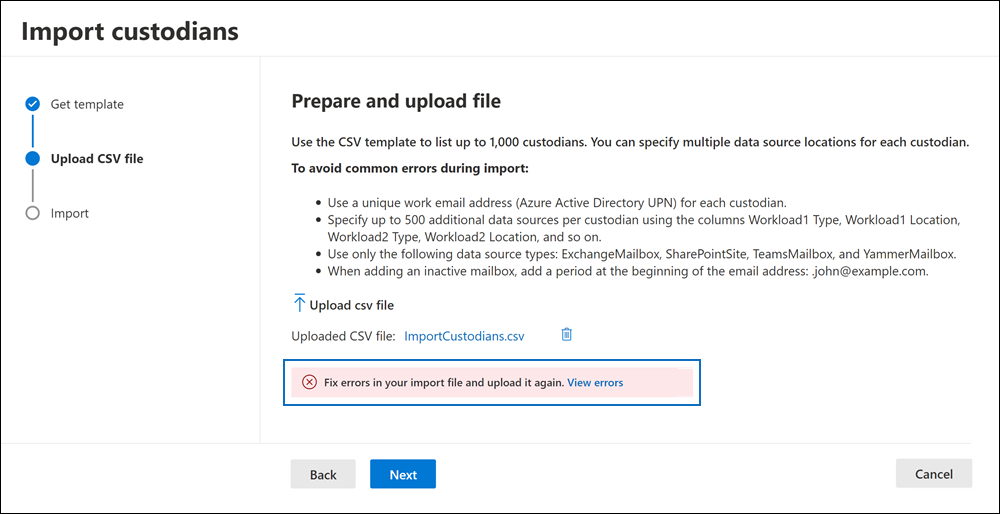Click the Upload csv file label
This screenshot has width=1000, height=514.
351,305
